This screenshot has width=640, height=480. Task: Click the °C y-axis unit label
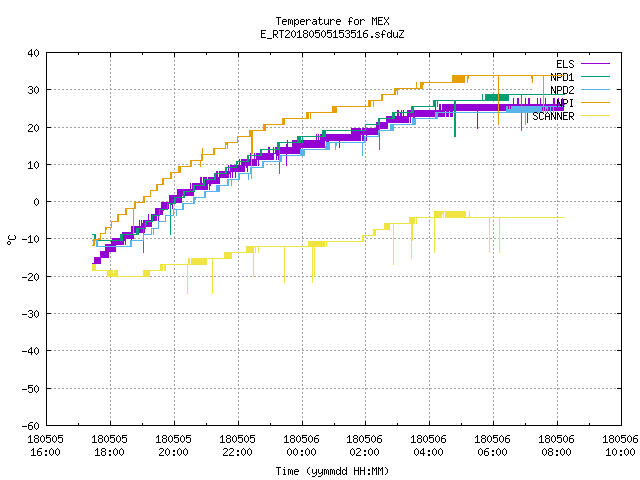click(11, 240)
